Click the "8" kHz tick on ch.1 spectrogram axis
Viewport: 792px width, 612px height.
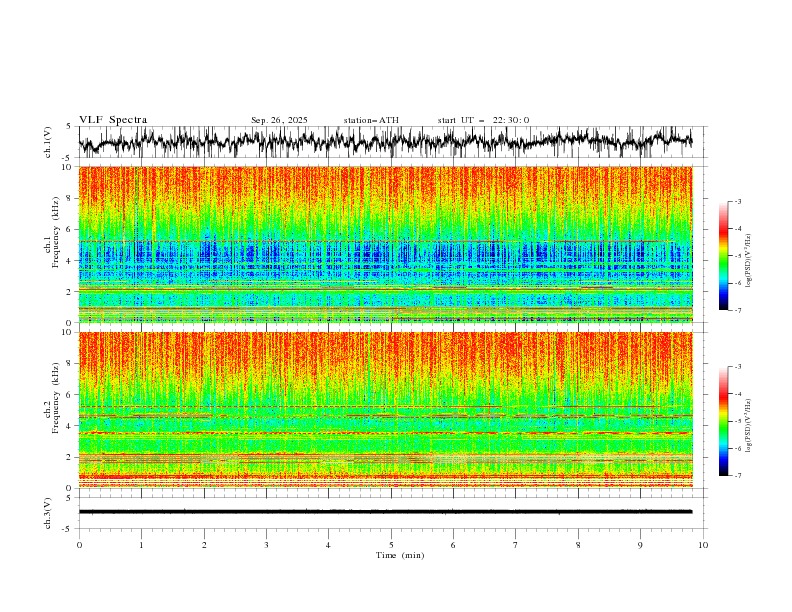click(x=71, y=198)
